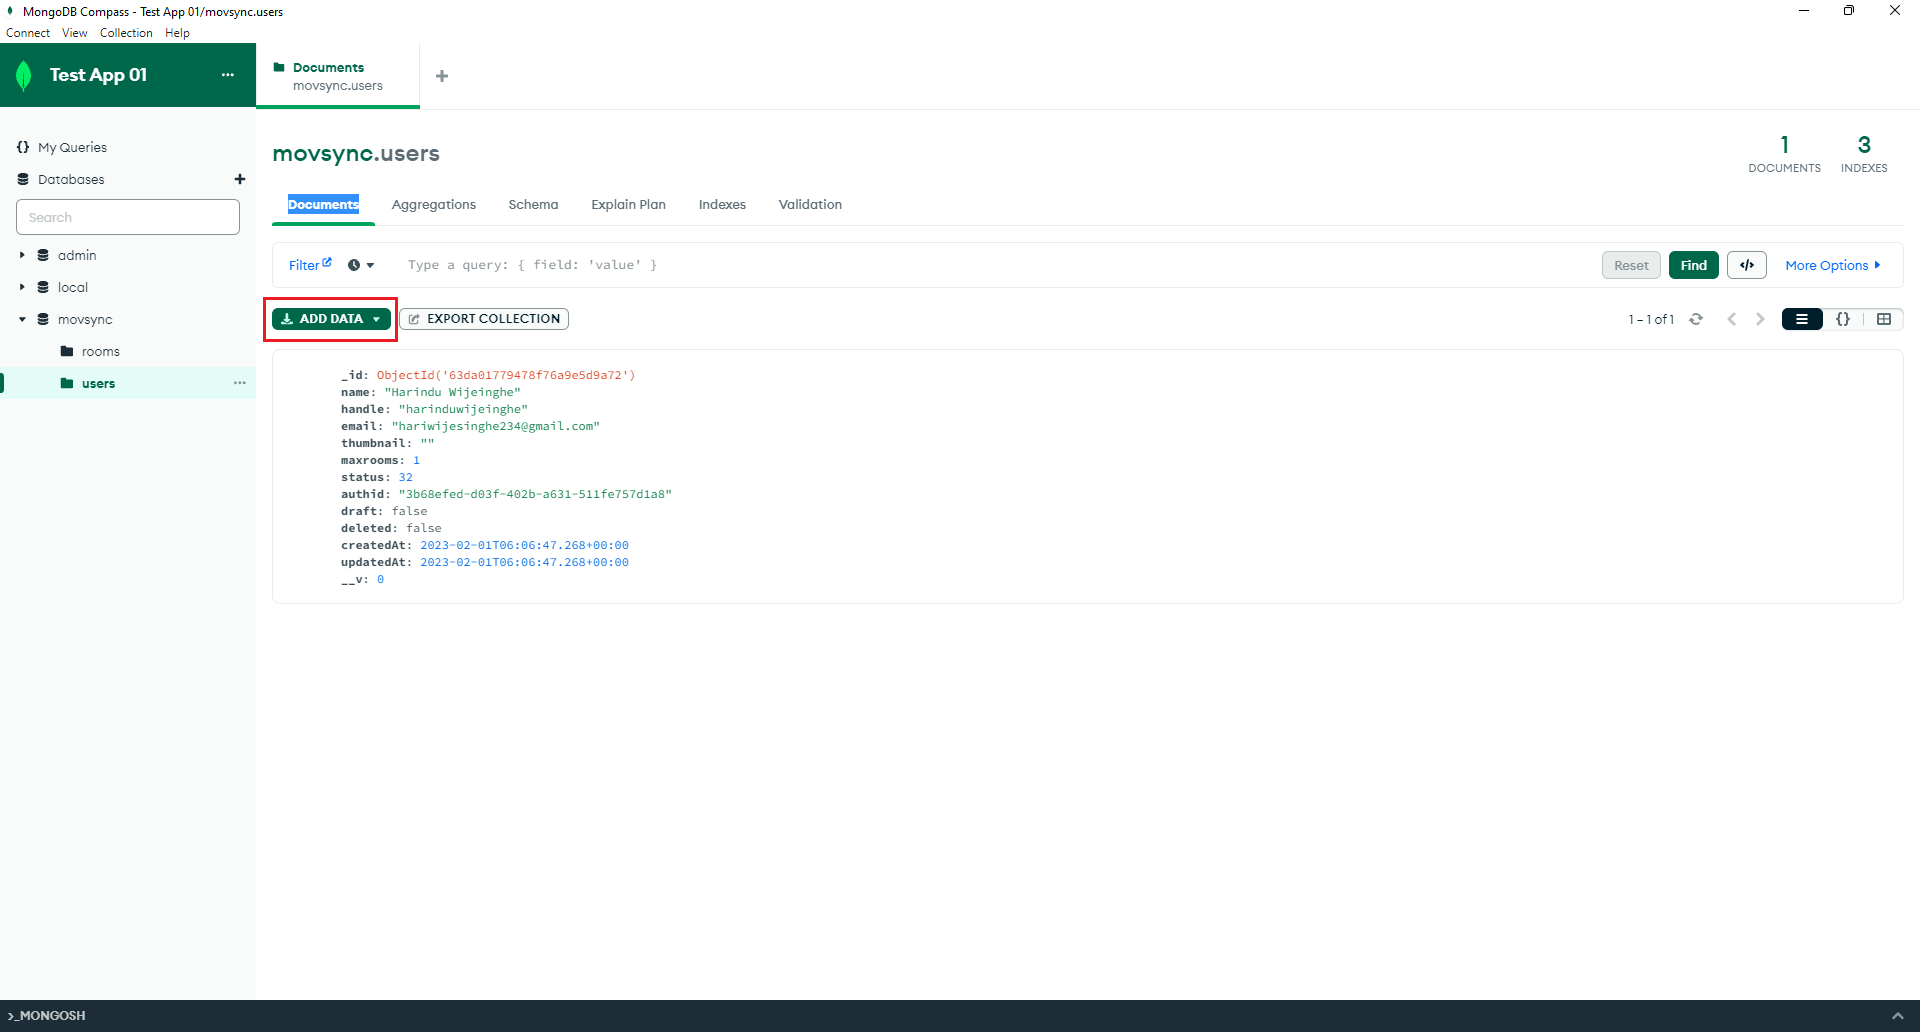The height and width of the screenshot is (1032, 1920).
Task: Click the ObjectId value of the document
Action: (506, 375)
